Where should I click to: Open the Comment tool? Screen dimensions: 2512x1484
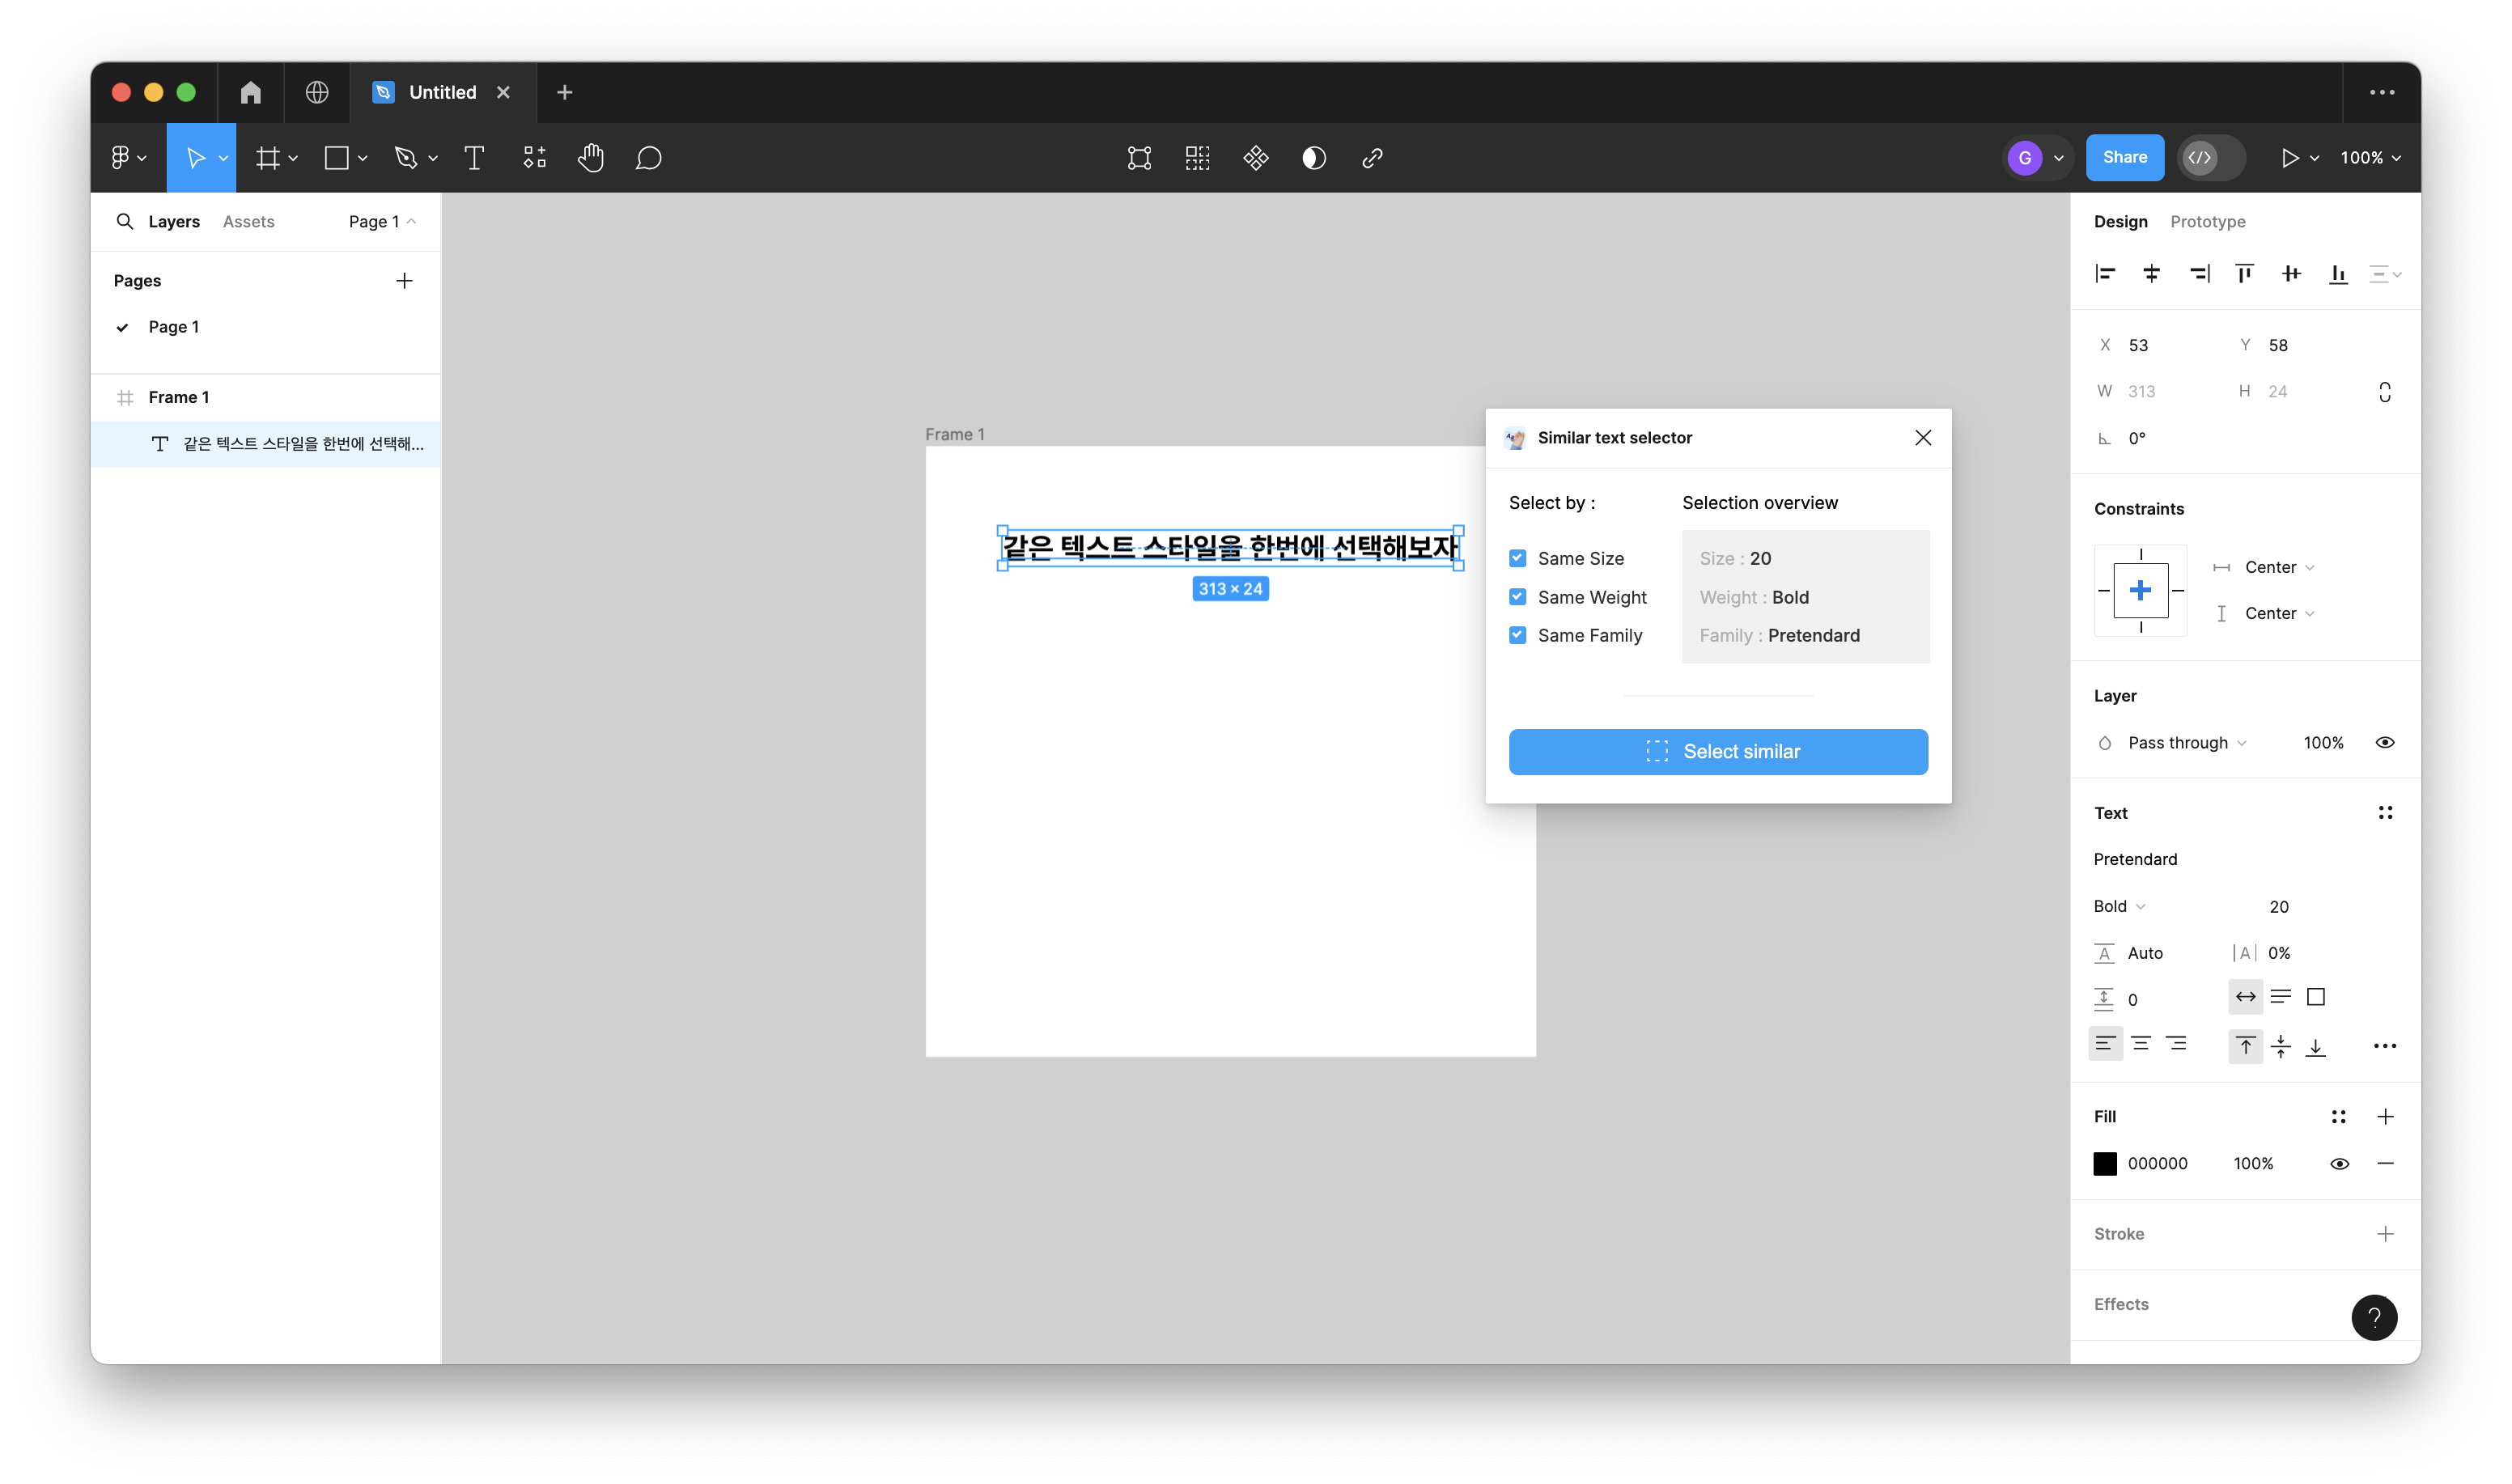click(x=648, y=158)
